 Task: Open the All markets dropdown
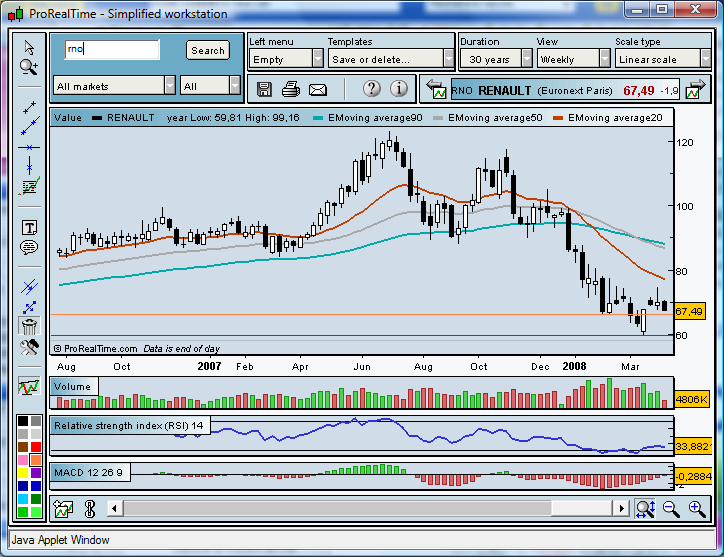(x=115, y=86)
